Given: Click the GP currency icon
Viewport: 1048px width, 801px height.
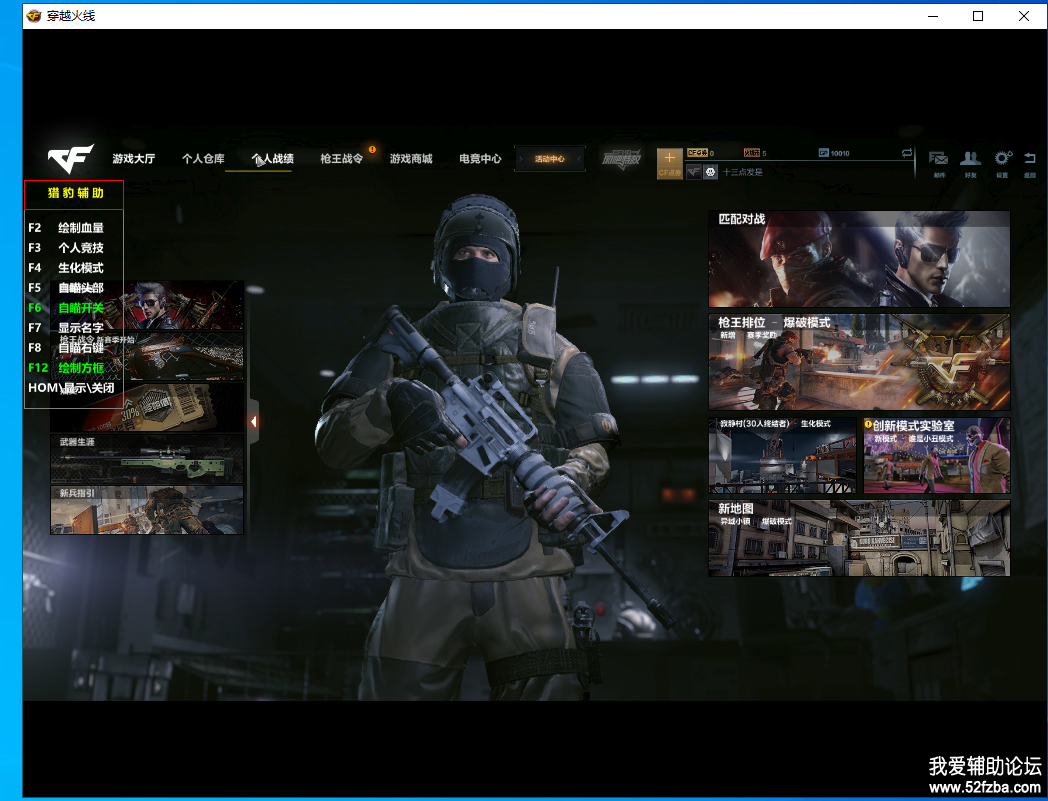Looking at the screenshot, I should (824, 153).
